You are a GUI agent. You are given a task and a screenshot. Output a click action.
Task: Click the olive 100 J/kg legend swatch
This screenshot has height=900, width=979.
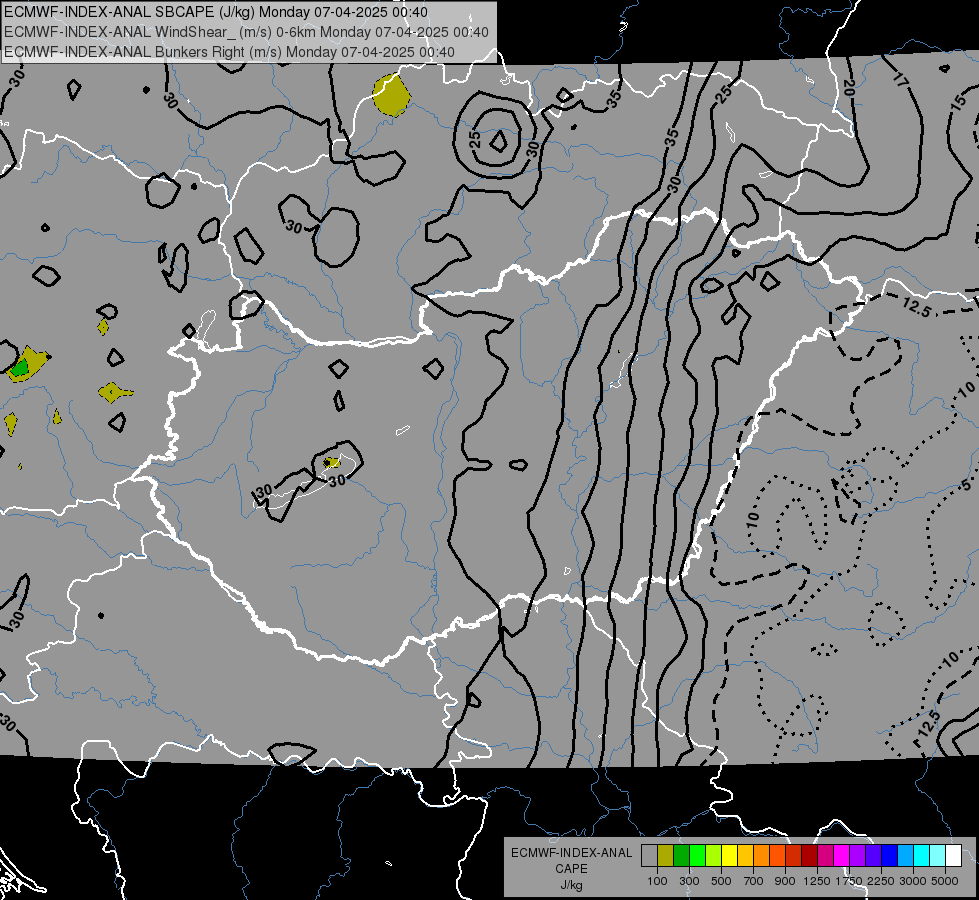[x=666, y=855]
